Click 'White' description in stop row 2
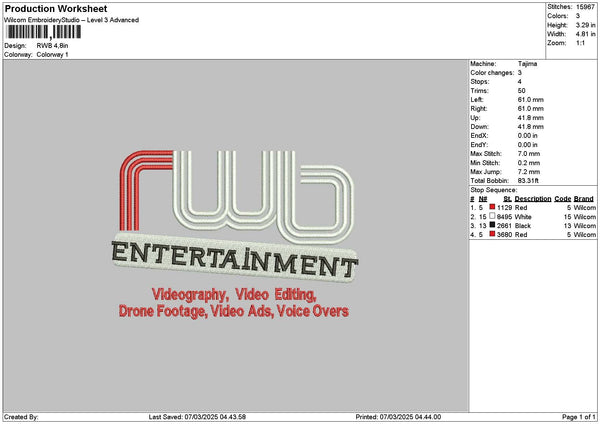This screenshot has width=600, height=424. point(523,217)
